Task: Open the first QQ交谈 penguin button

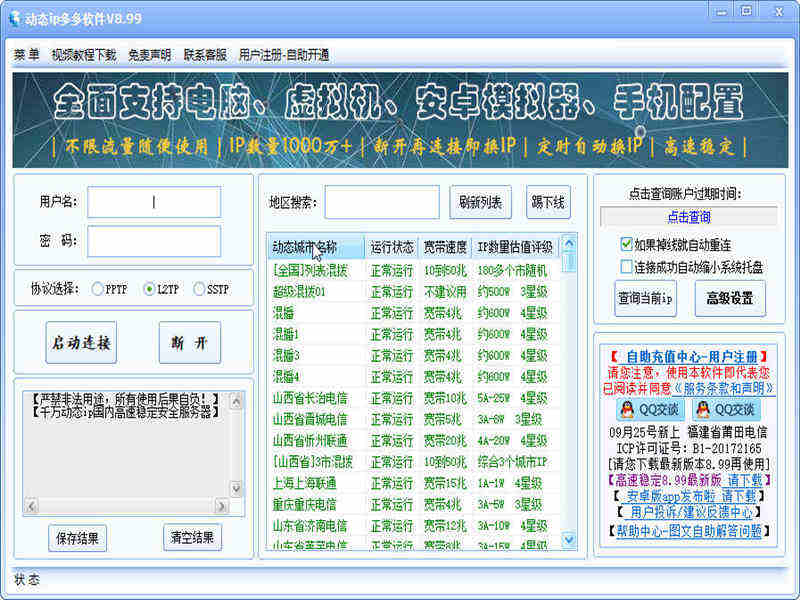Action: (x=649, y=409)
